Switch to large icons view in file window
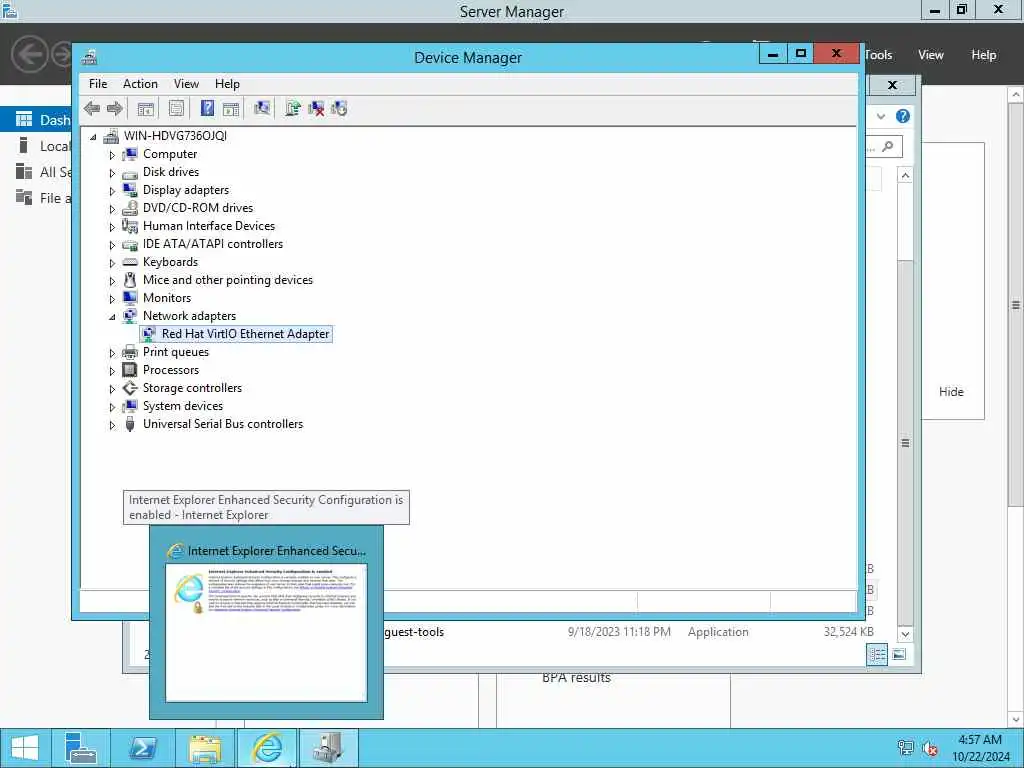This screenshot has width=1024, height=768. (899, 654)
